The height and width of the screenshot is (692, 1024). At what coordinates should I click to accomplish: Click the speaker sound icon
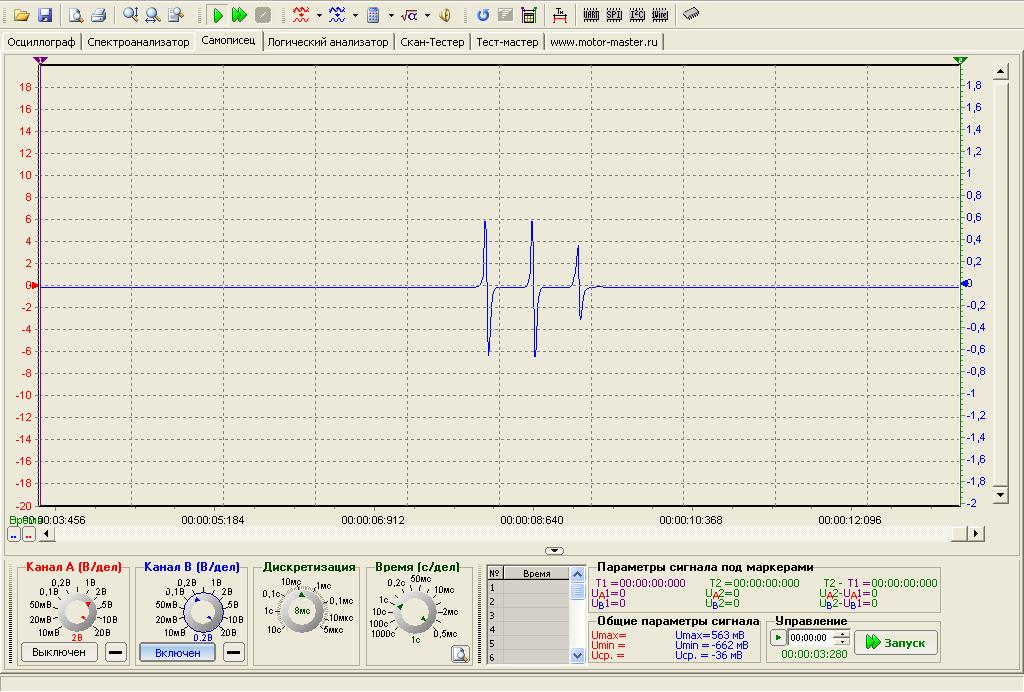[x=445, y=14]
